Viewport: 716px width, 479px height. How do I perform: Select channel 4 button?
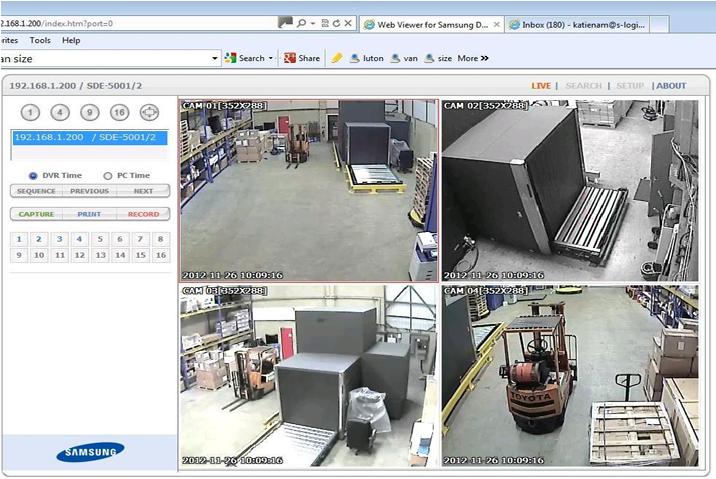click(x=79, y=239)
